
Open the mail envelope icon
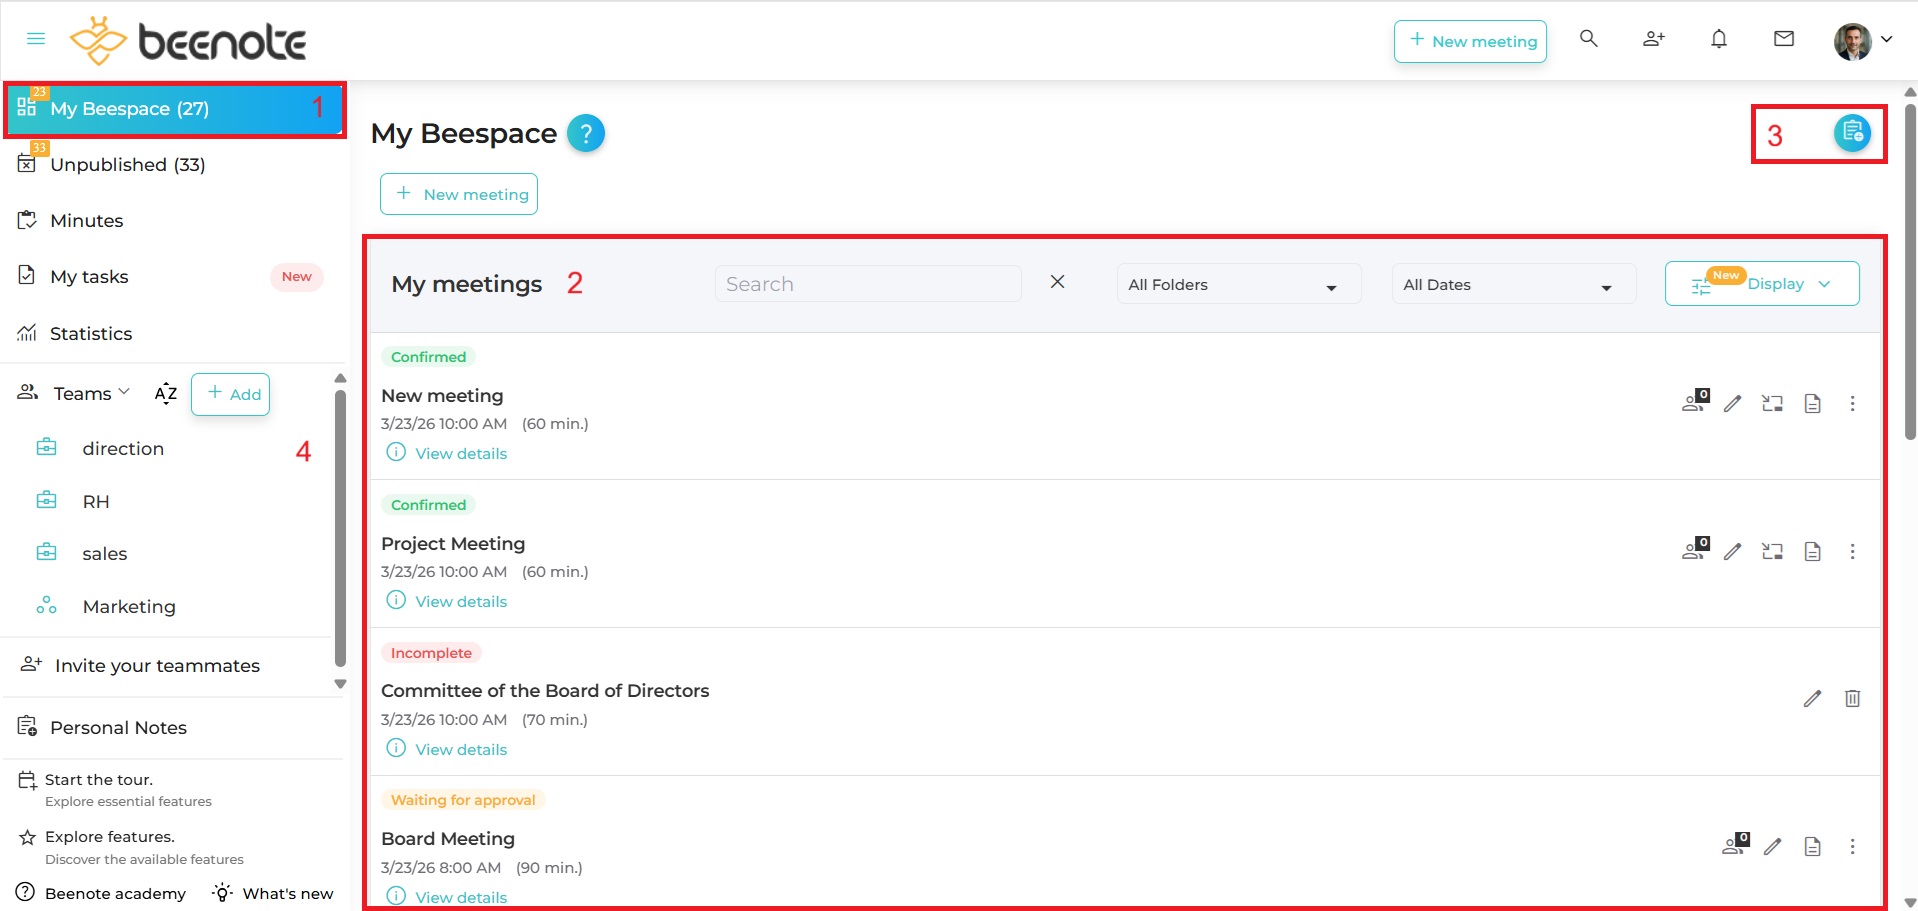point(1783,39)
